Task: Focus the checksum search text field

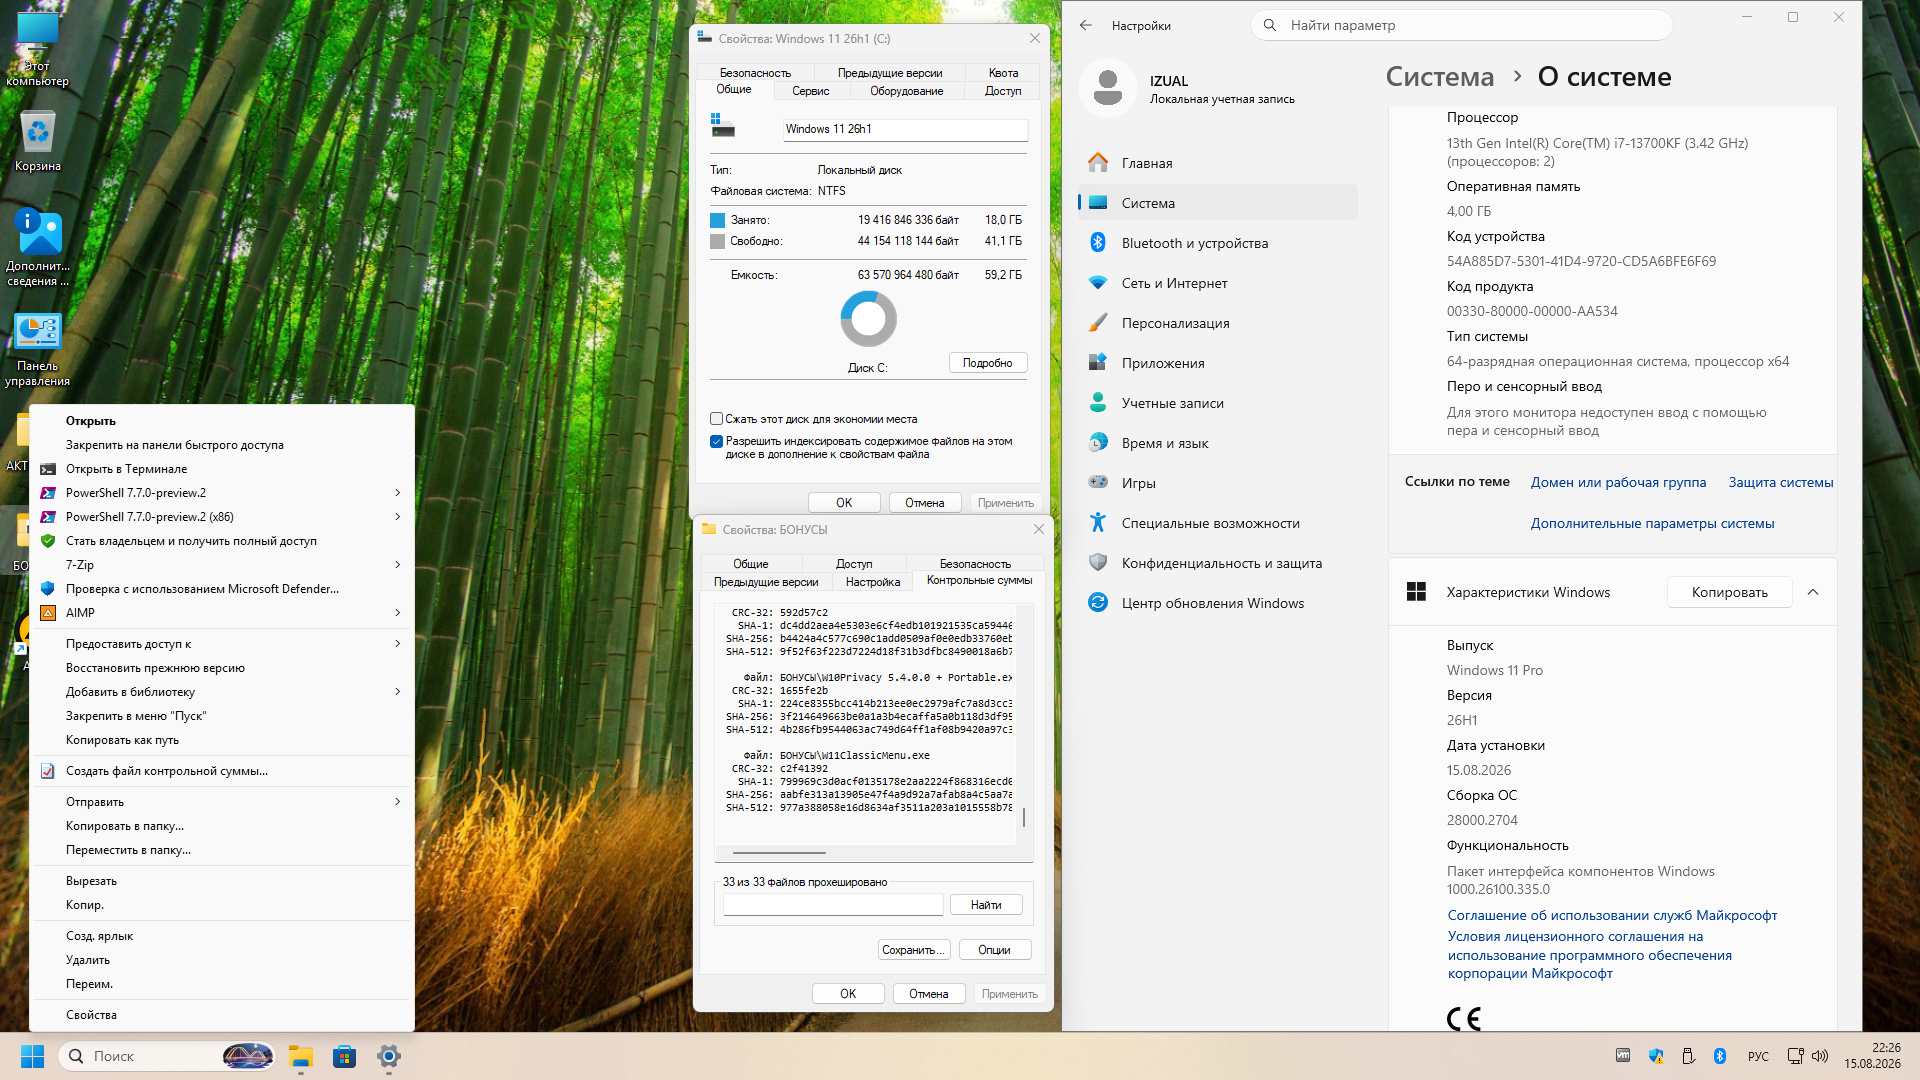Action: tap(833, 905)
